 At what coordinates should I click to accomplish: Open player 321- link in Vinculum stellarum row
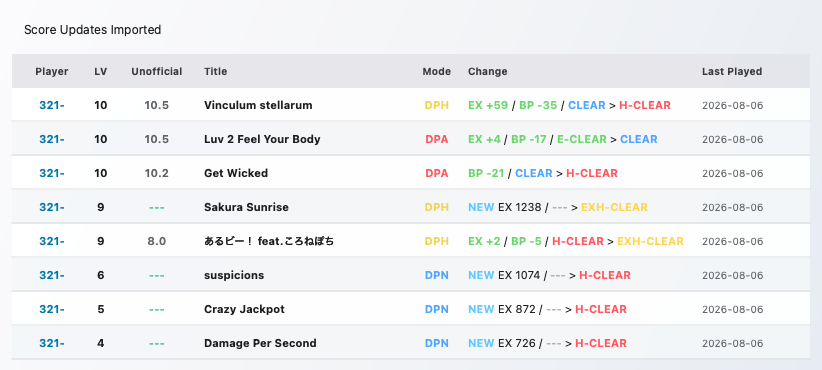pos(52,105)
